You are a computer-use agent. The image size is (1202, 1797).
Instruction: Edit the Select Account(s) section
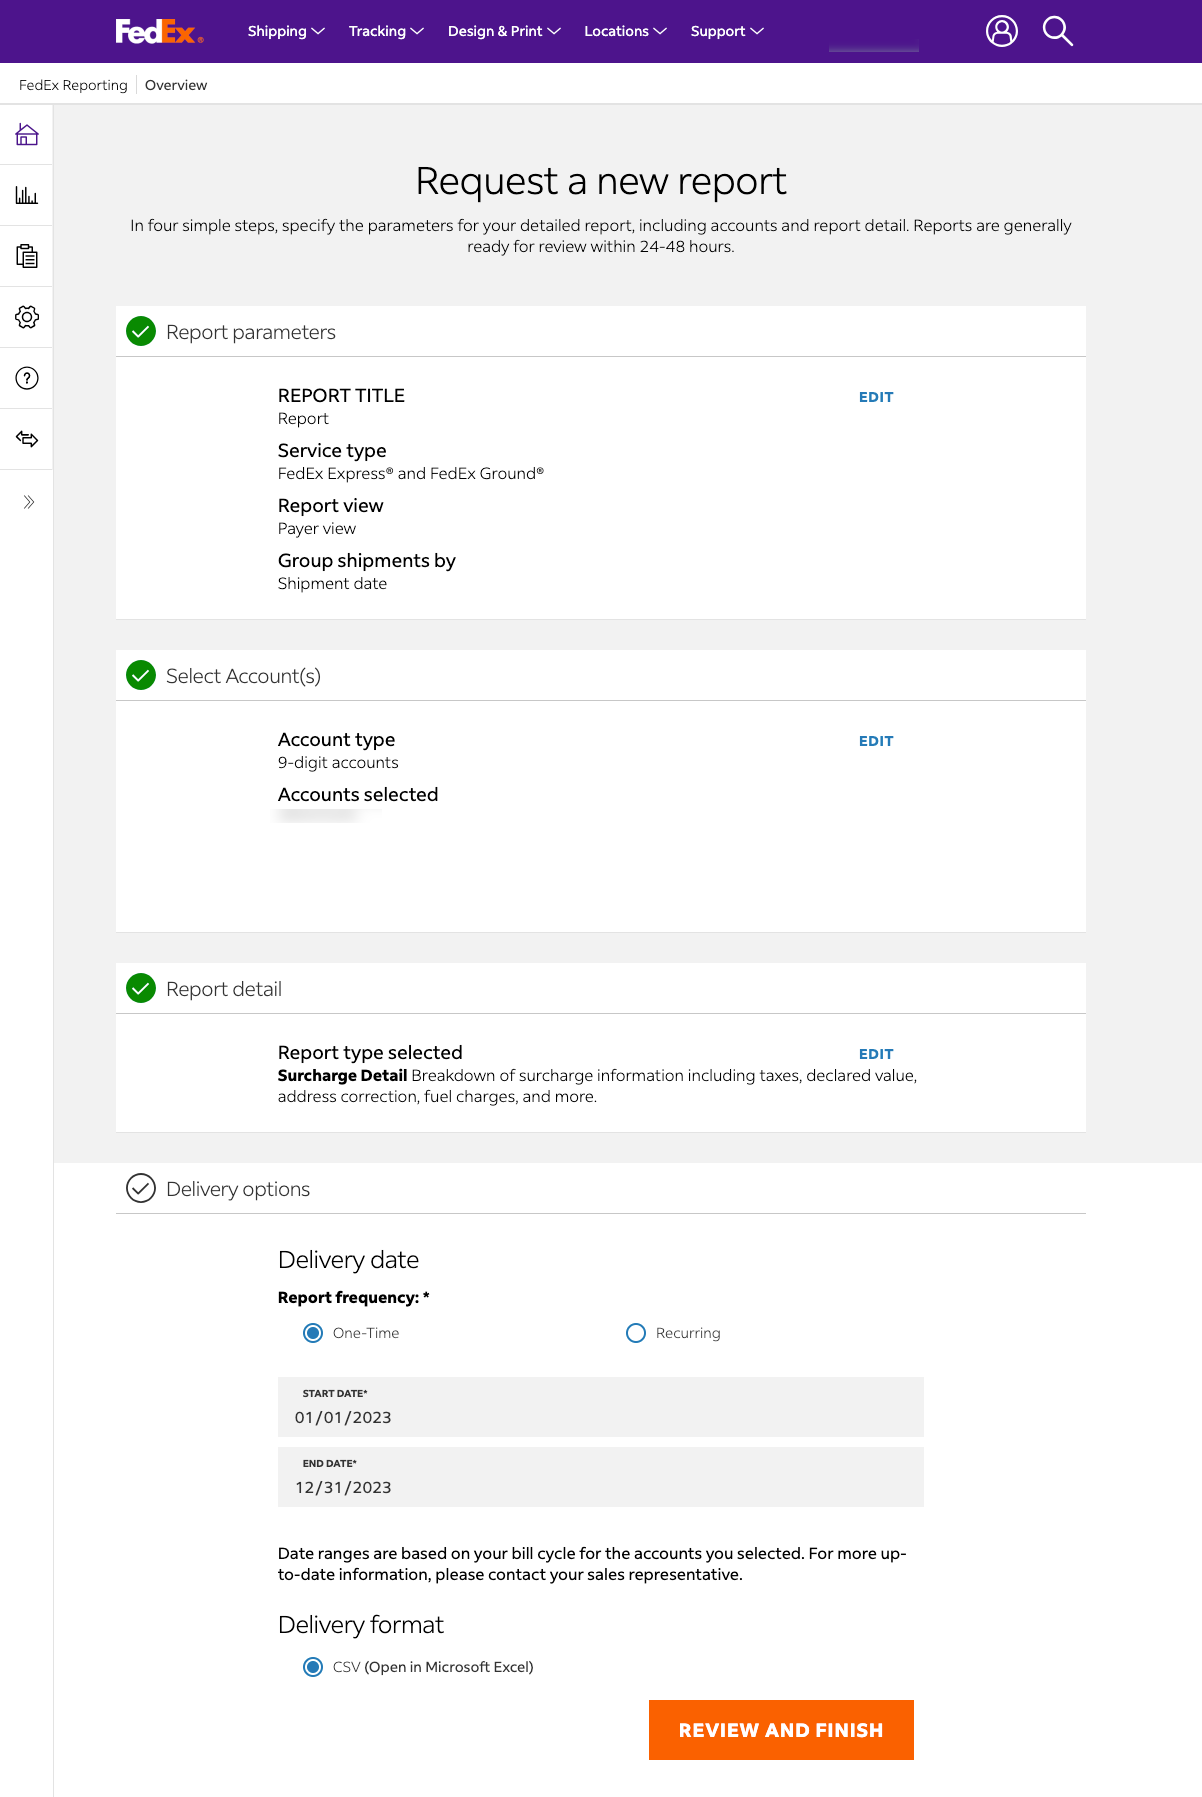(876, 741)
